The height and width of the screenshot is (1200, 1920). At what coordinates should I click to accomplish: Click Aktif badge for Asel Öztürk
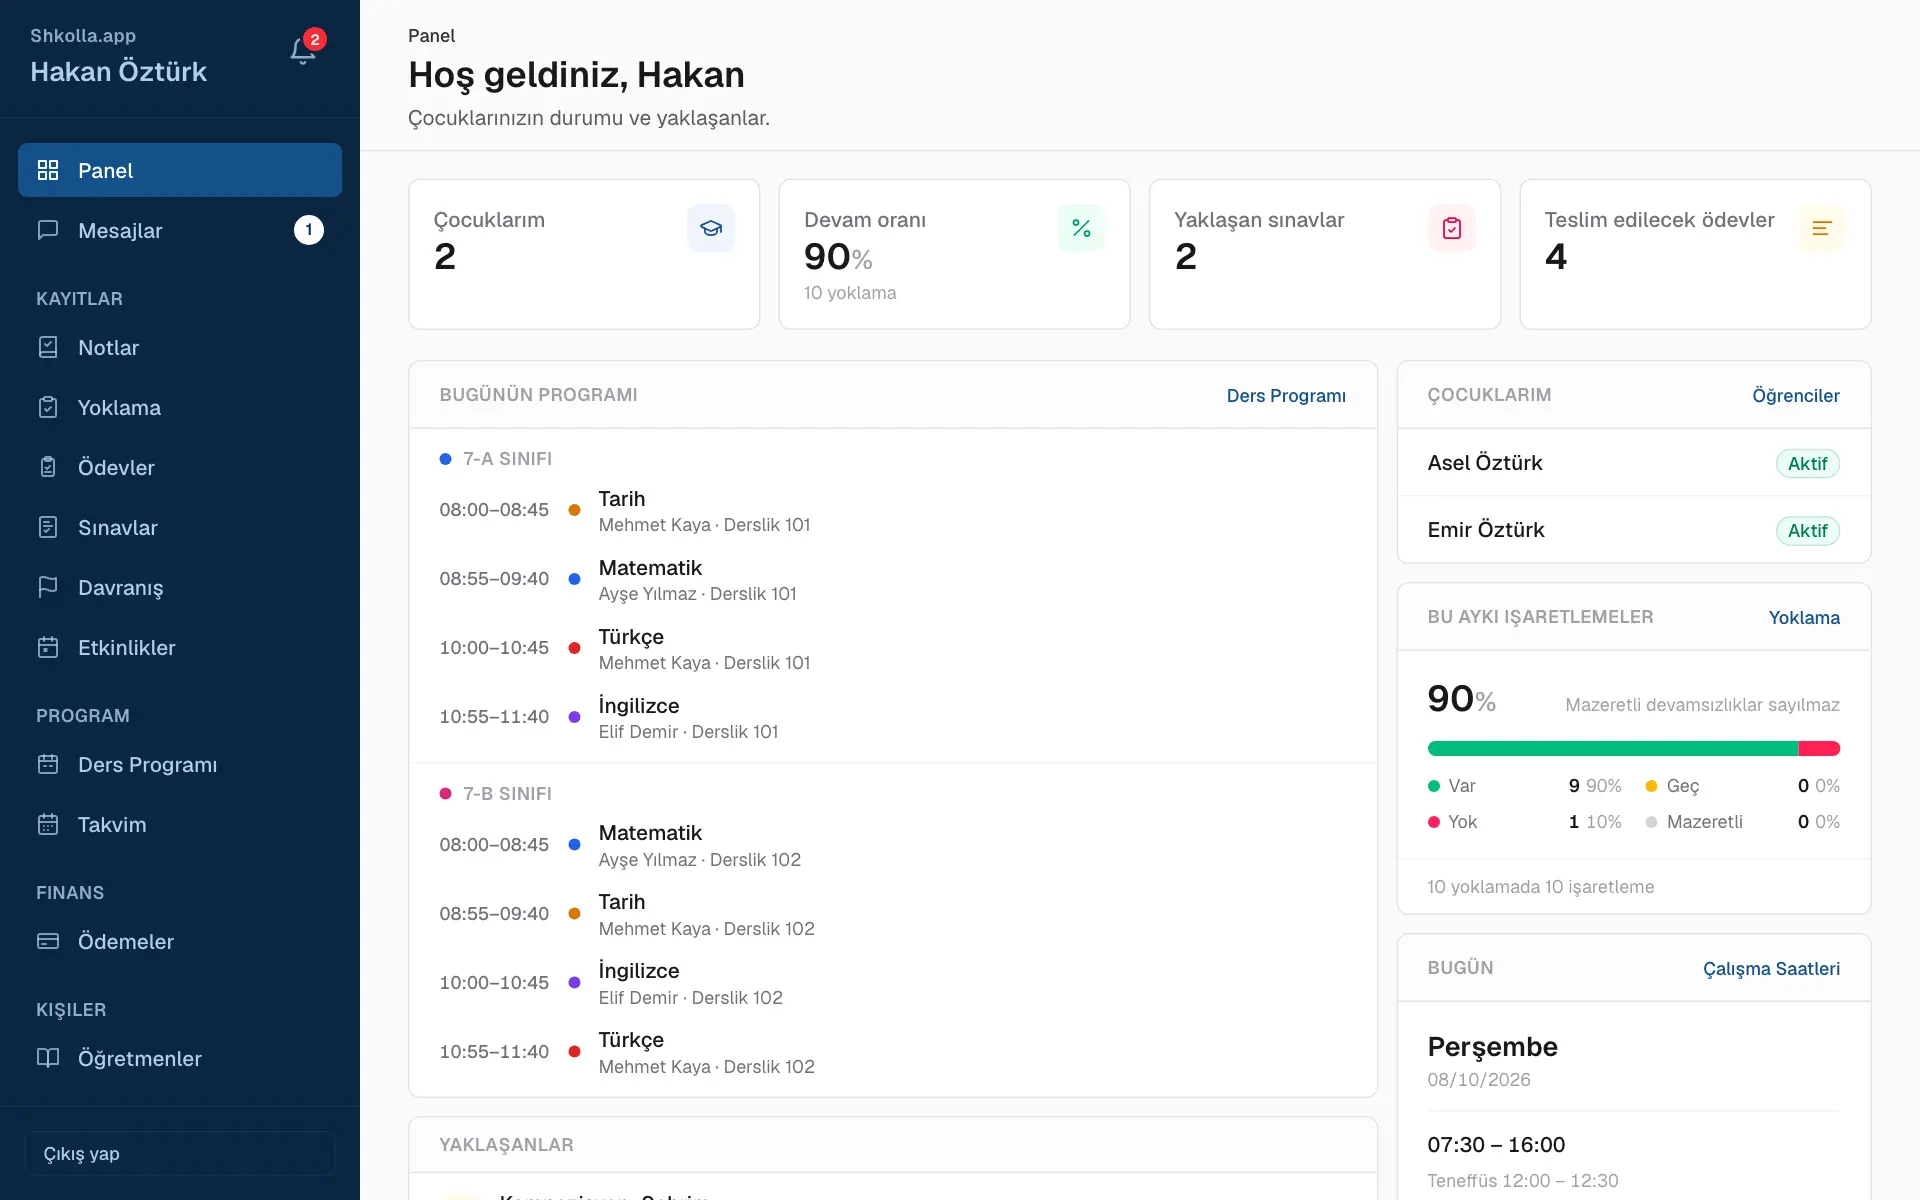click(1807, 463)
